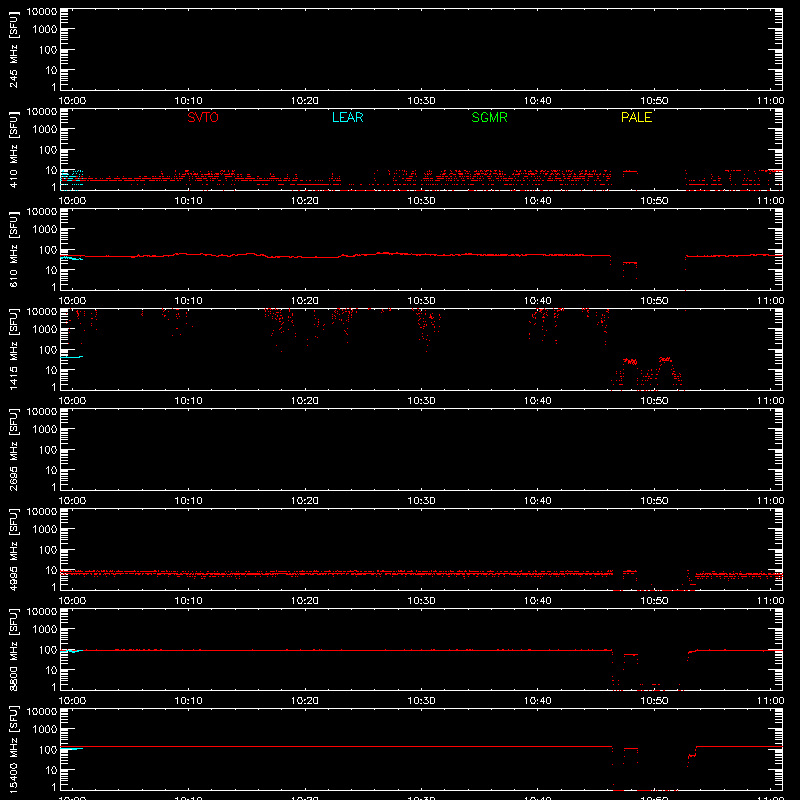
Task: Click the "8800 MHz [SFU]" axis title
Action: pyautogui.click(x=14, y=649)
